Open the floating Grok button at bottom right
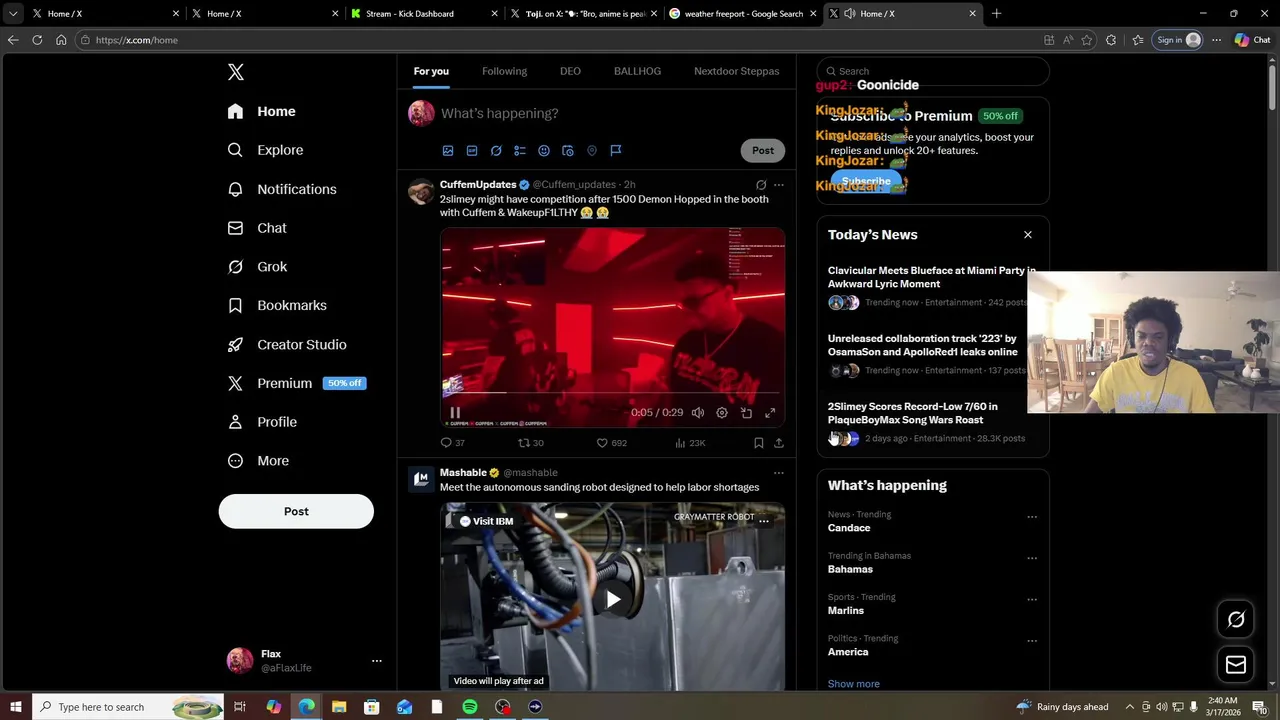Screen dimensions: 1280x720 tap(1236, 620)
